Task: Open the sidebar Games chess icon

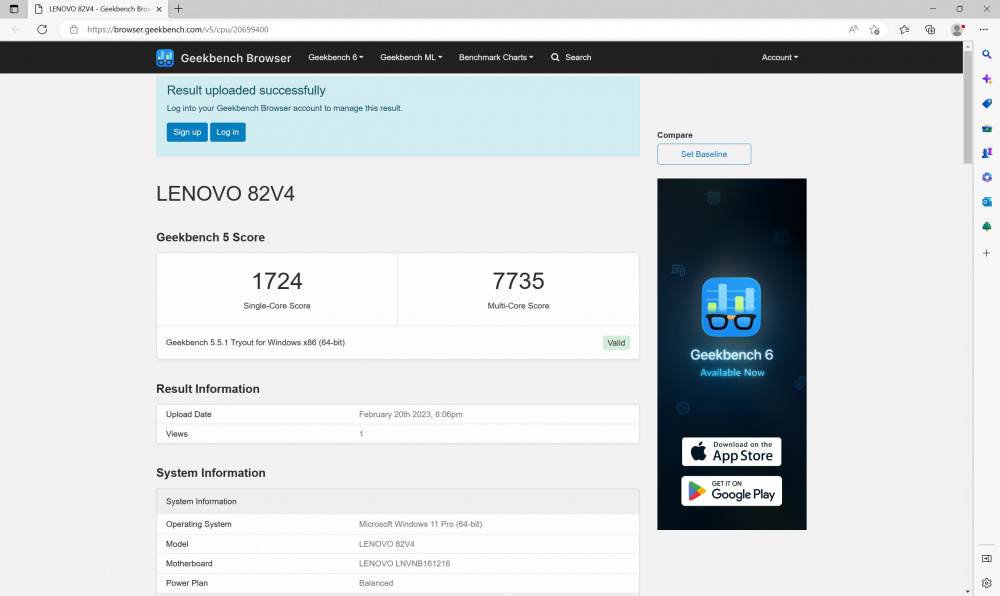Action: click(987, 153)
